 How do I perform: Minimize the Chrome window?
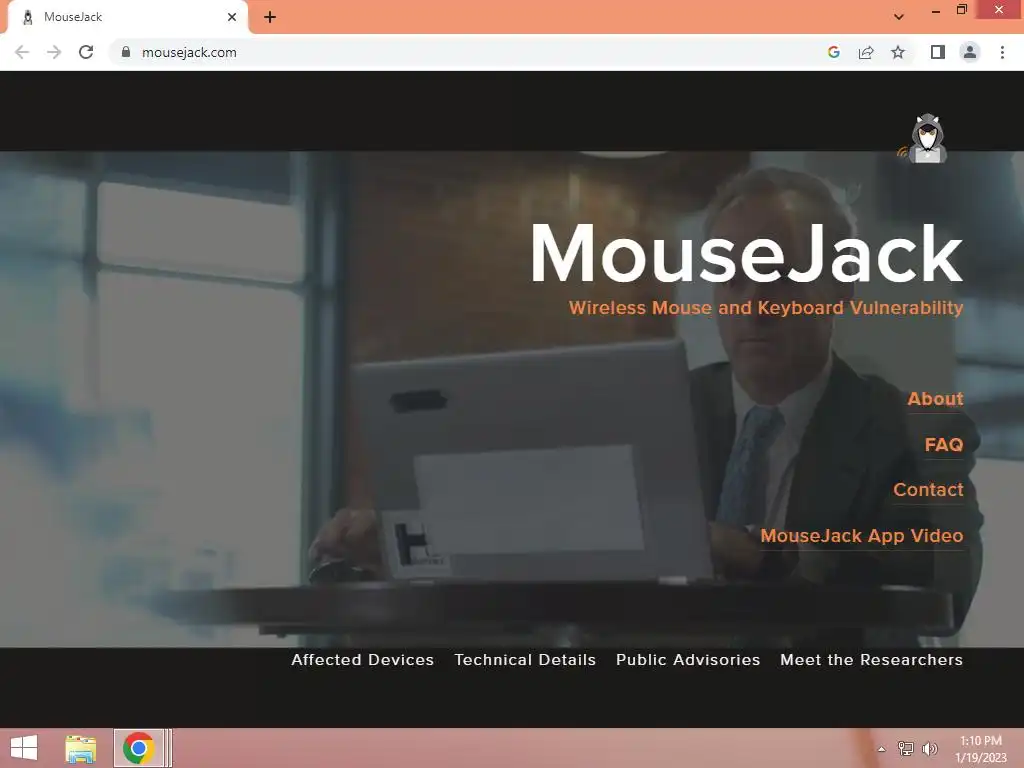935,10
